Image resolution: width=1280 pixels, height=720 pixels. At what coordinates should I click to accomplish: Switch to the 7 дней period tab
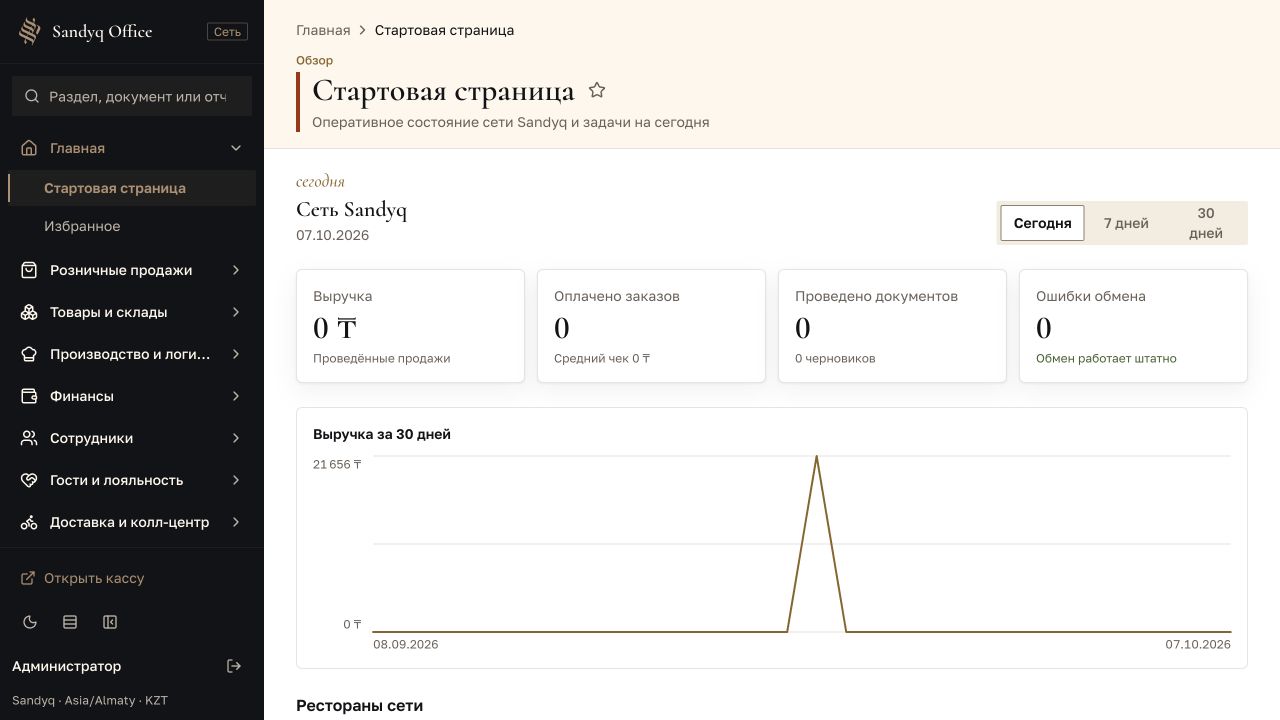pyautogui.click(x=1126, y=223)
